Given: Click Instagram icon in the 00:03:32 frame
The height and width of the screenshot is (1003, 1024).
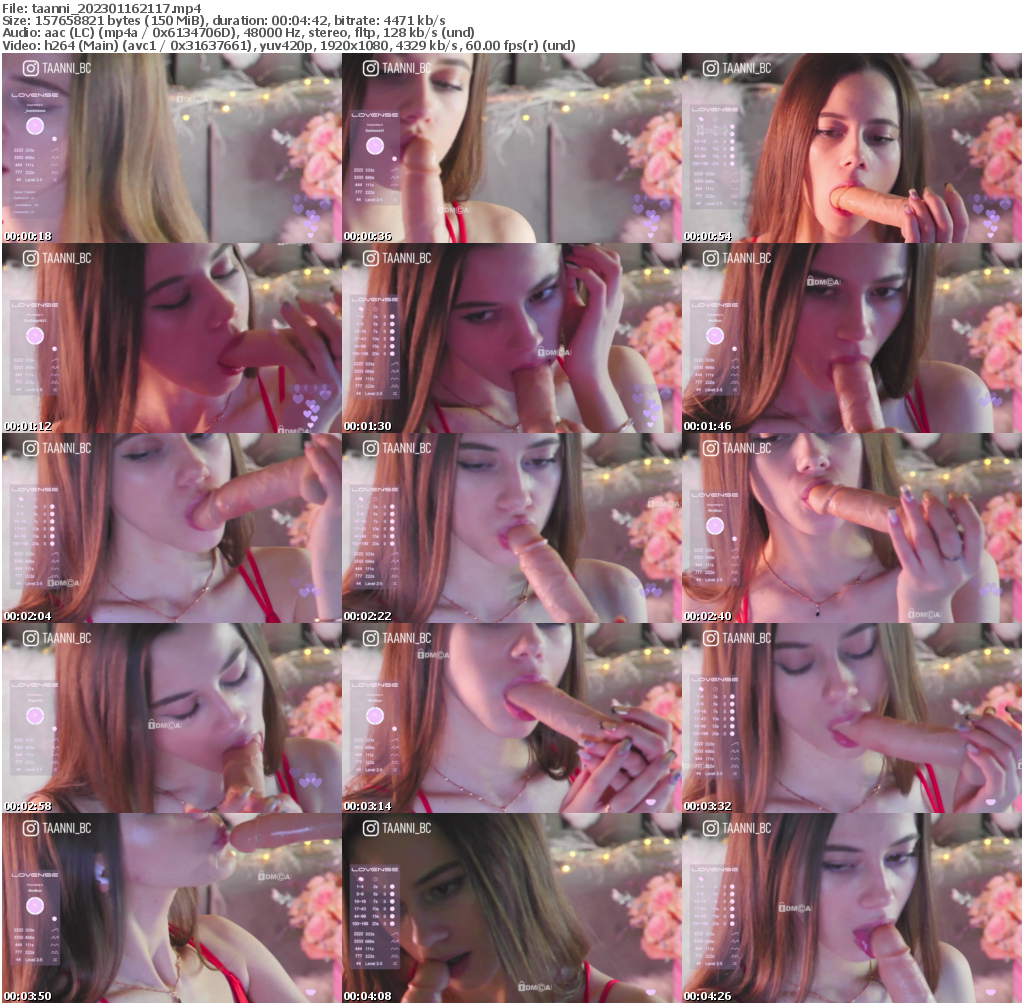Looking at the screenshot, I should click(x=711, y=638).
